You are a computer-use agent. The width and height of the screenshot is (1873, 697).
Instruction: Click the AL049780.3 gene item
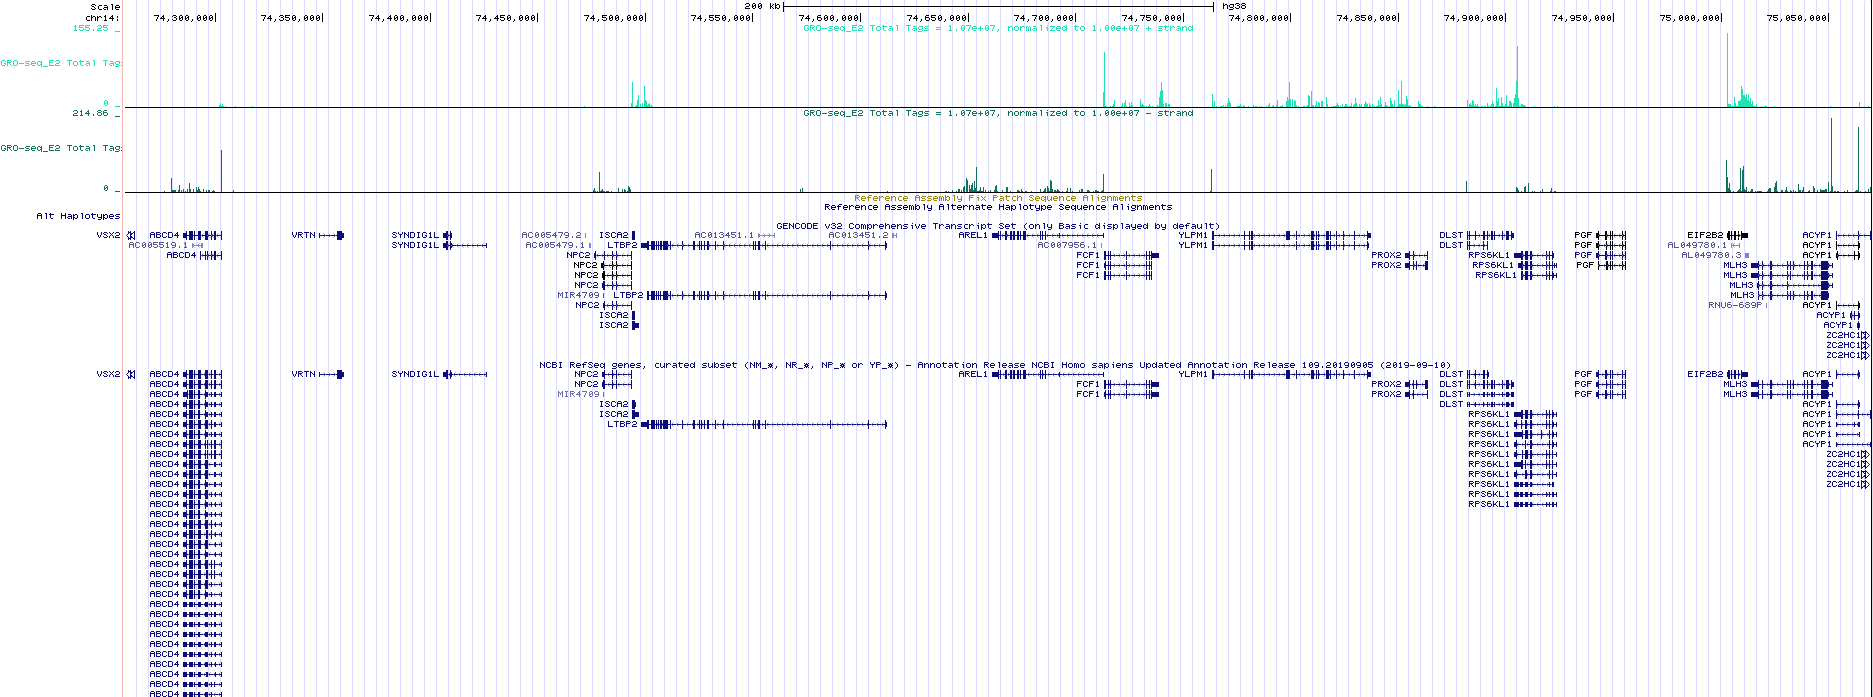(1710, 255)
